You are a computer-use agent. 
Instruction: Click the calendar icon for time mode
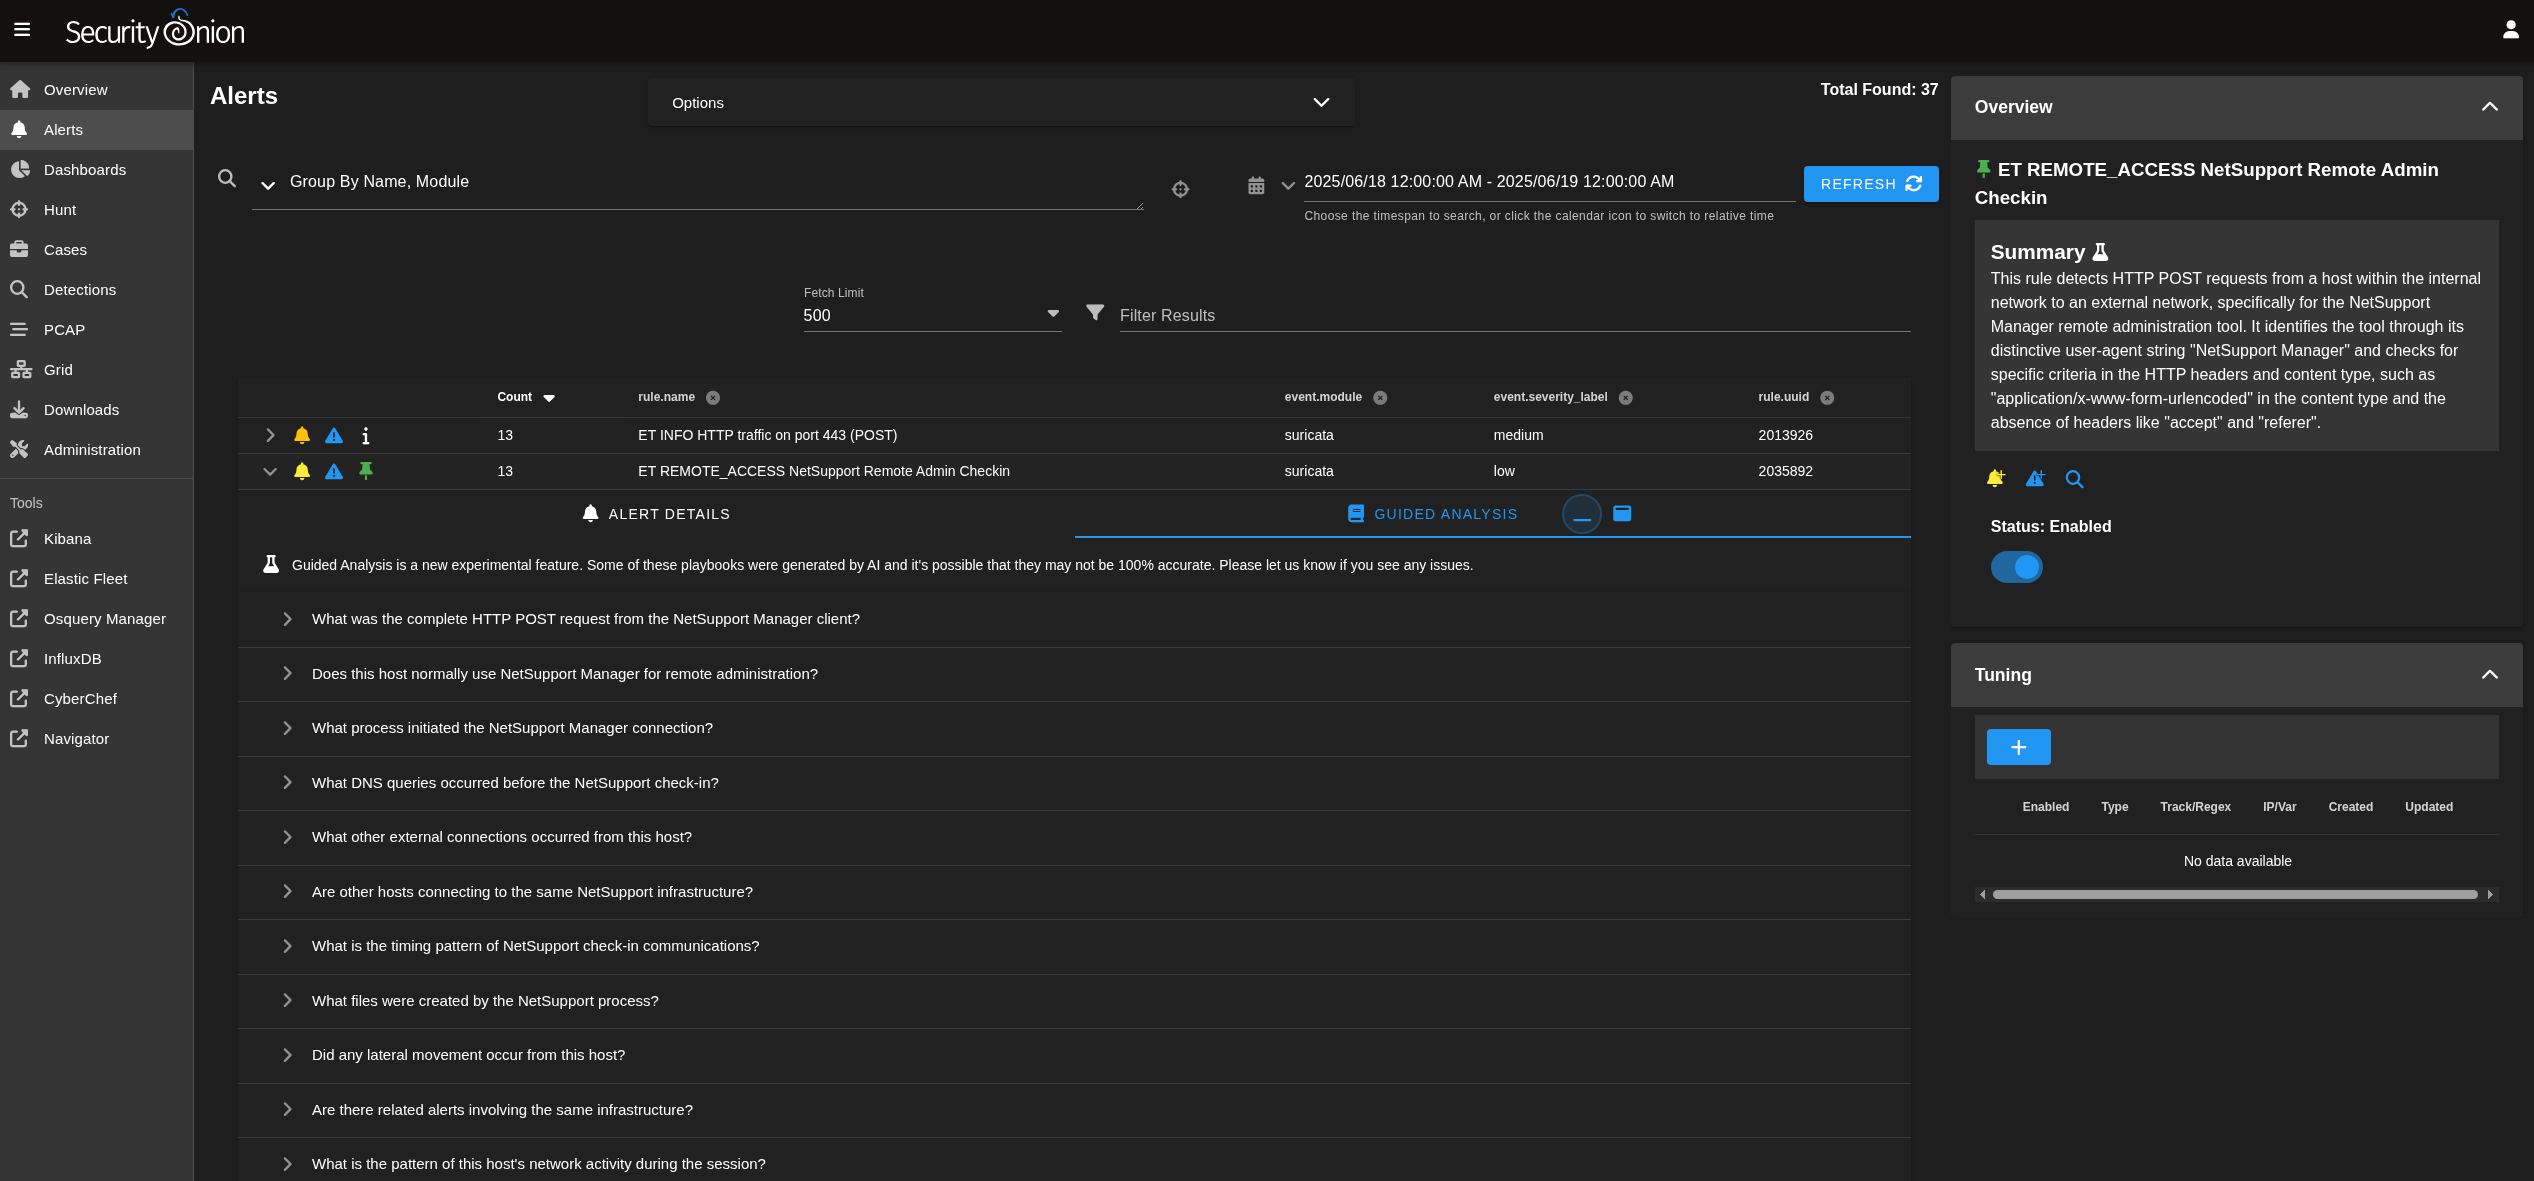click(x=1256, y=186)
